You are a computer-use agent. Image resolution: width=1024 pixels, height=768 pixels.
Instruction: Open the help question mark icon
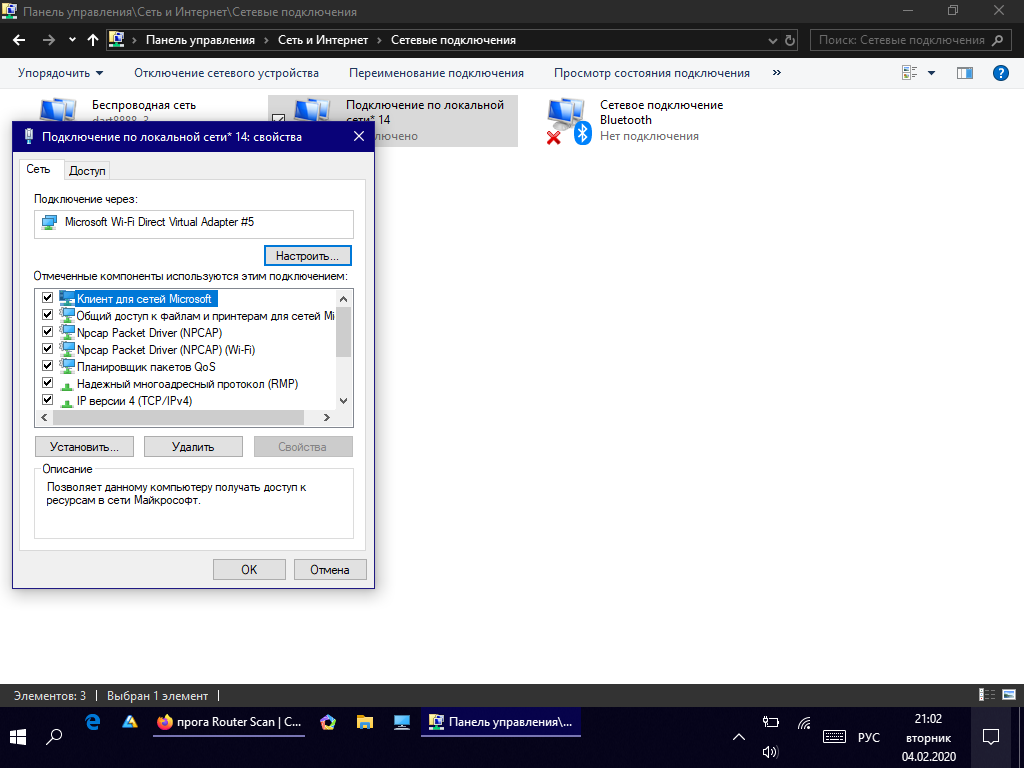(x=998, y=73)
